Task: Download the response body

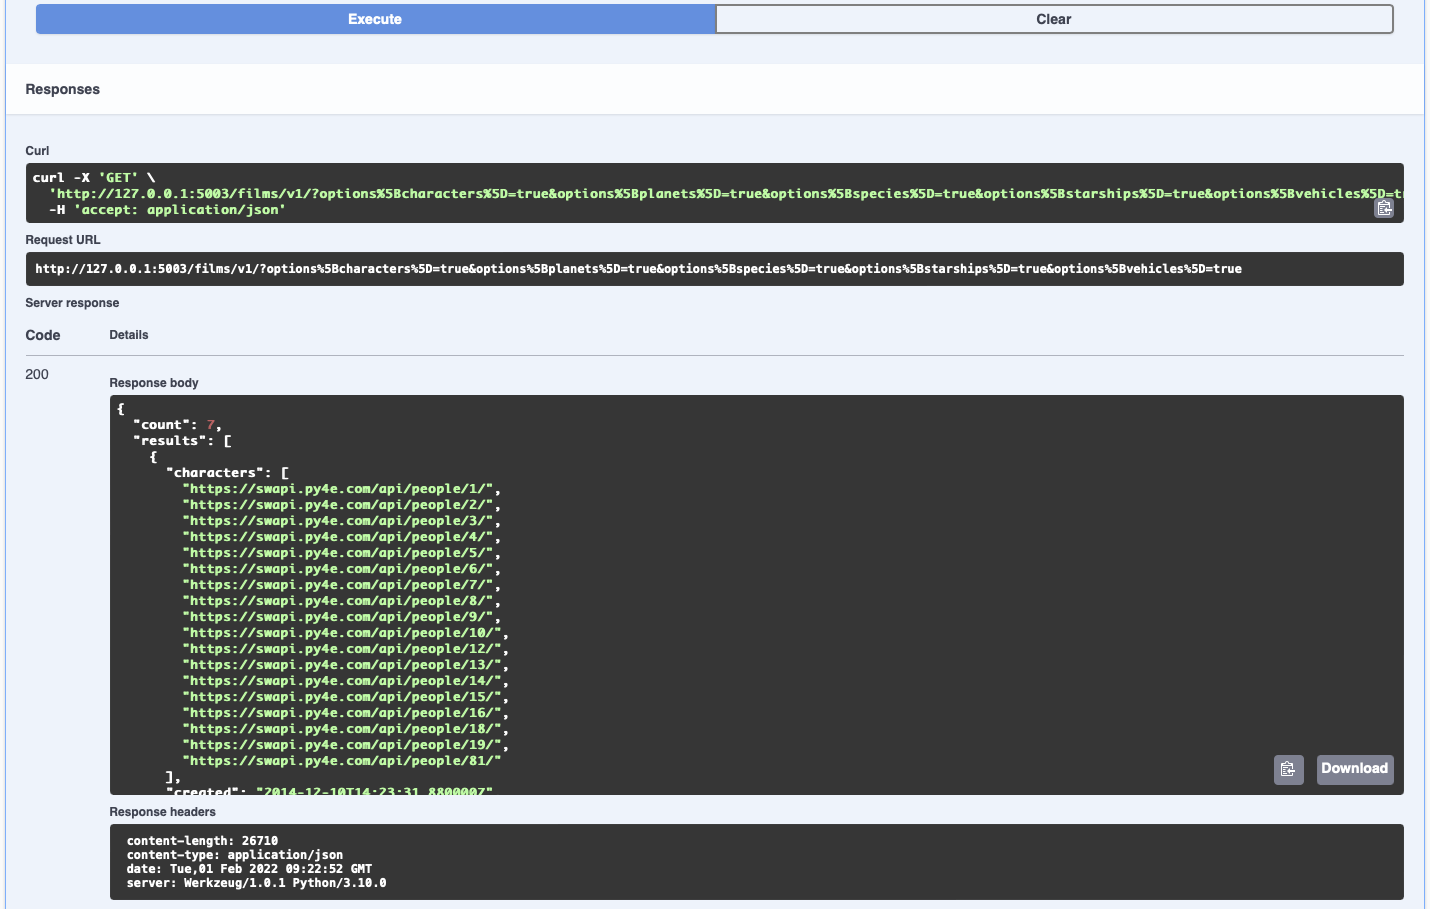Action: tap(1354, 769)
